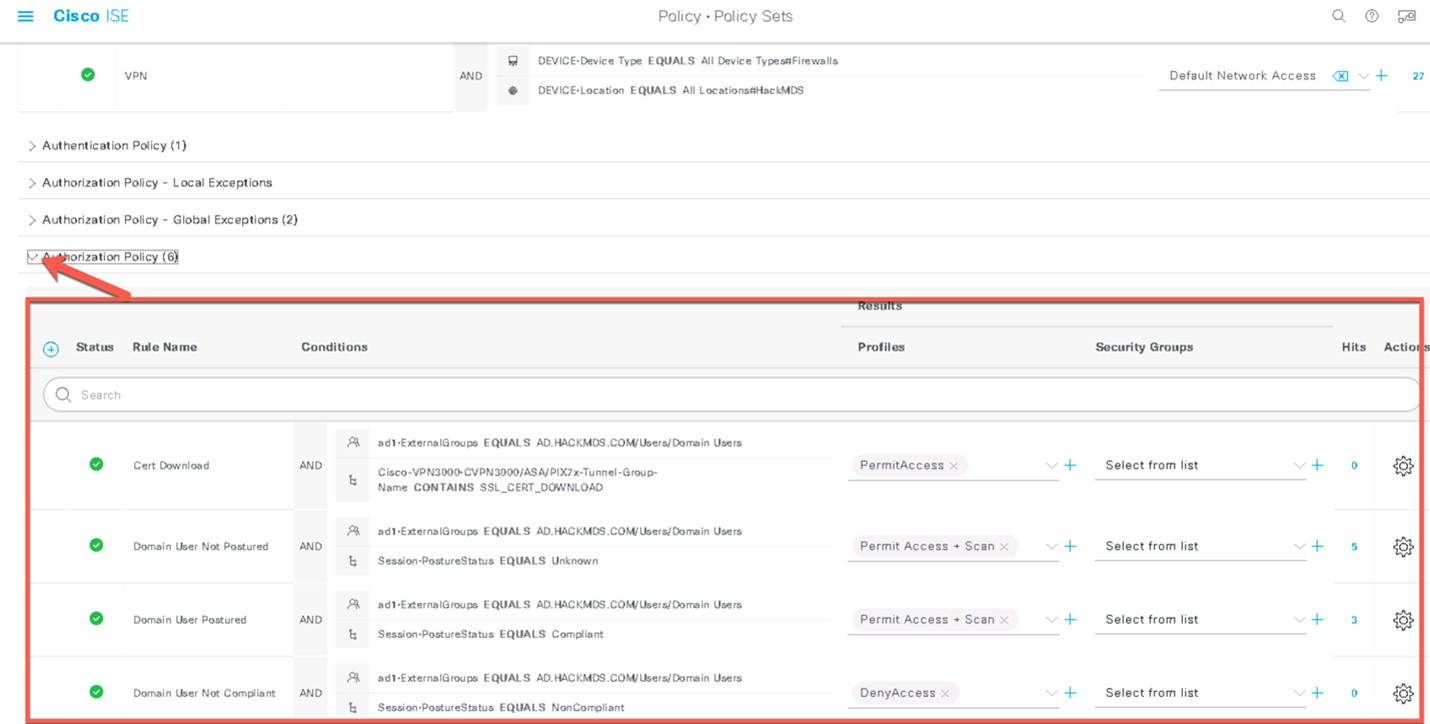Open security group list for Cert Download

pos(1200,465)
